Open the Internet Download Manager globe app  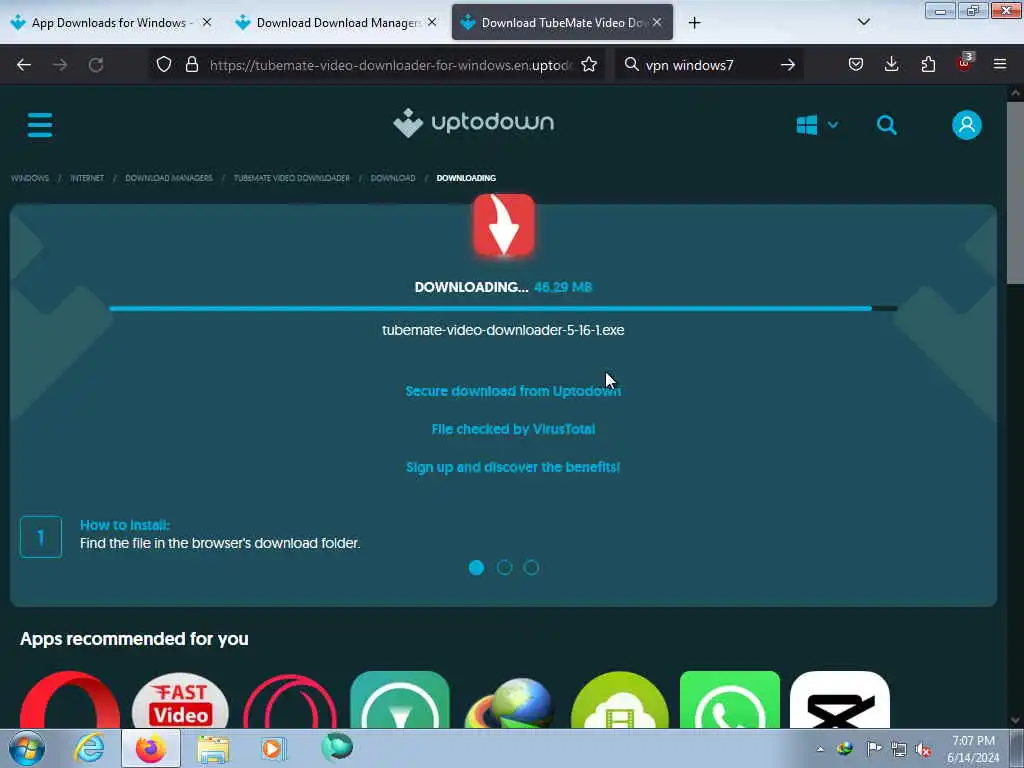(x=510, y=702)
